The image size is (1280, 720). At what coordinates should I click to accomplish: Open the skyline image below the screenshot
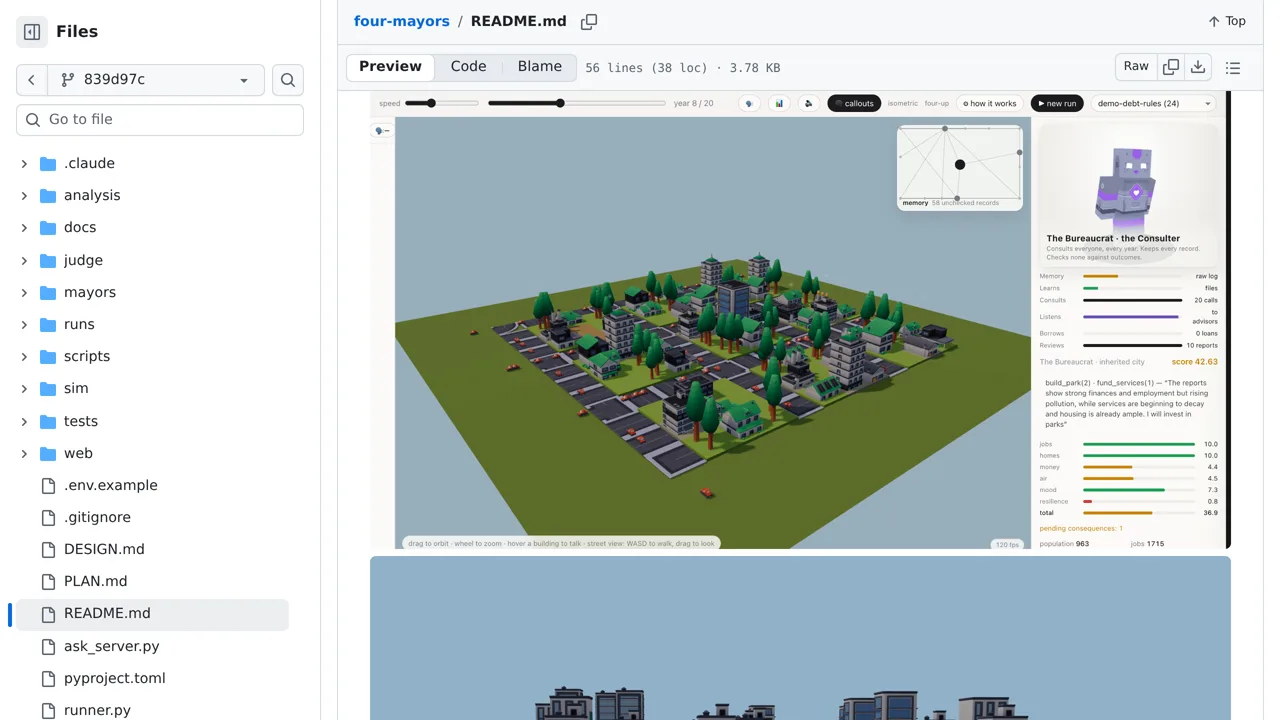point(800,638)
